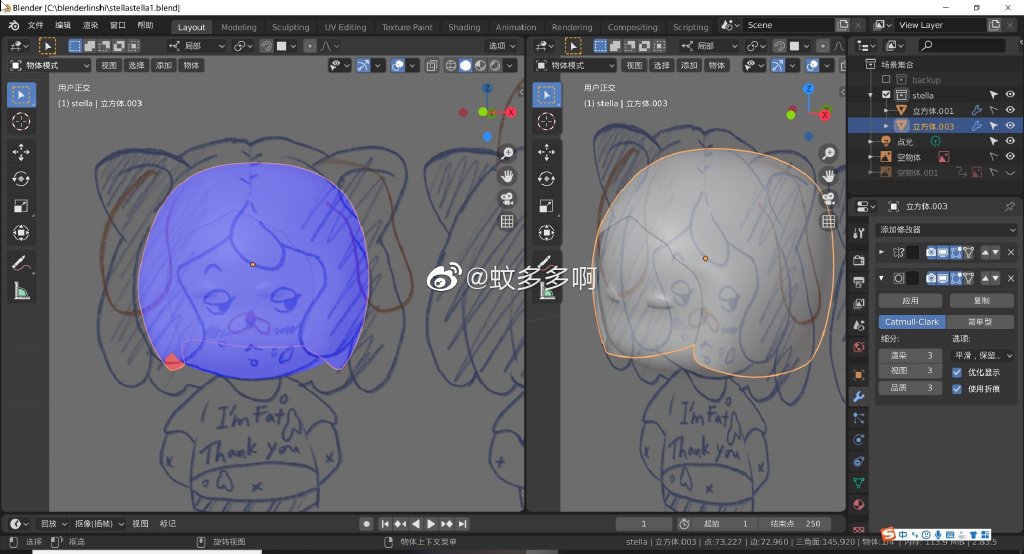Select the Scale tool in left viewport
1024x554 pixels.
tap(21, 206)
